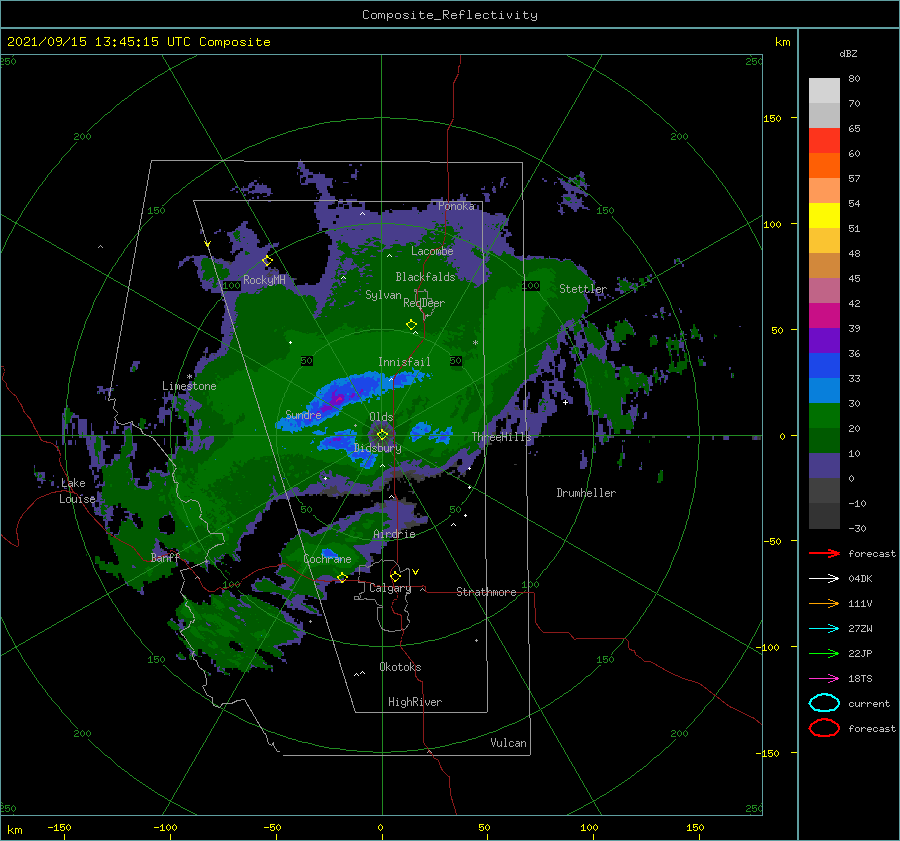
Task: Click the 150 tick label on bottom axis
Action: 695,828
